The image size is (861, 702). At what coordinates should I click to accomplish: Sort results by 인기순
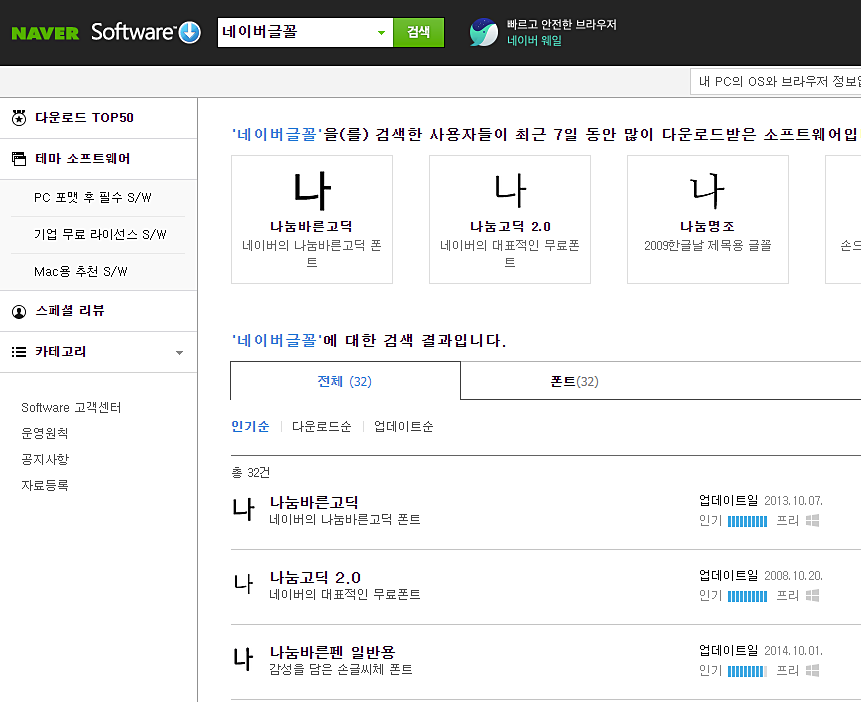(250, 426)
